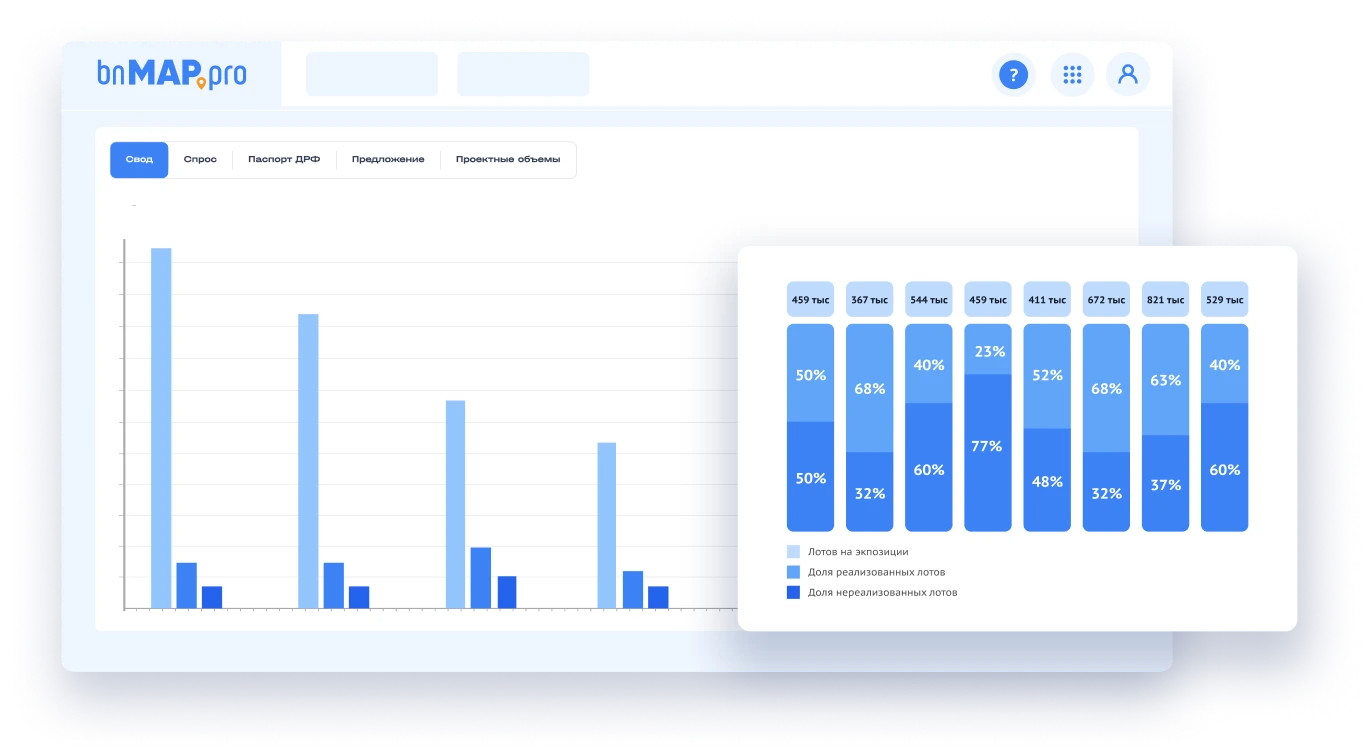
Task: Click the Лотов на экспозиции legend swatch
Action: click(793, 552)
